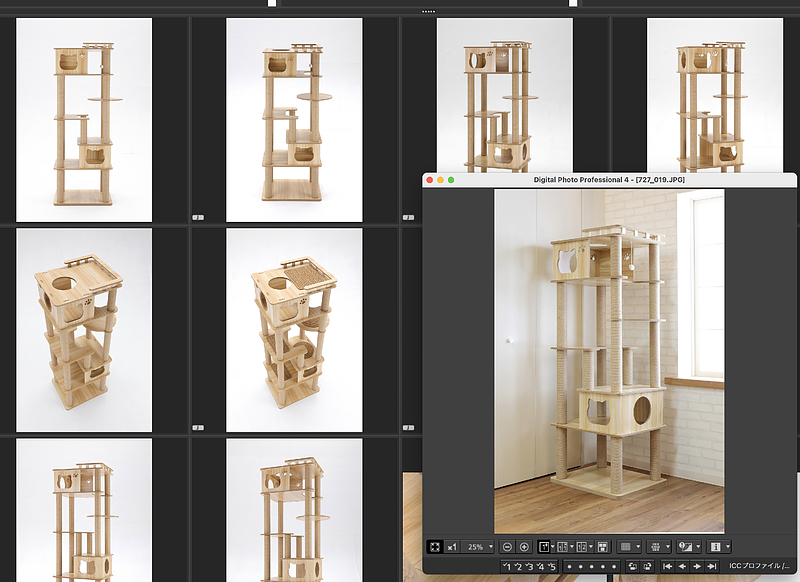The image size is (800, 582).
Task: Apply check mark 1 to image
Action: (x=507, y=567)
